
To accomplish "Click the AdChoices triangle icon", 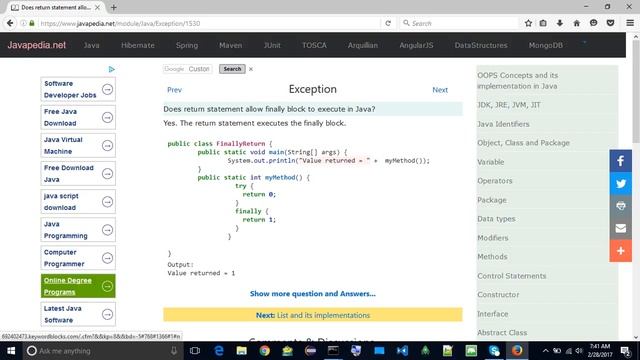I will [x=111, y=69].
